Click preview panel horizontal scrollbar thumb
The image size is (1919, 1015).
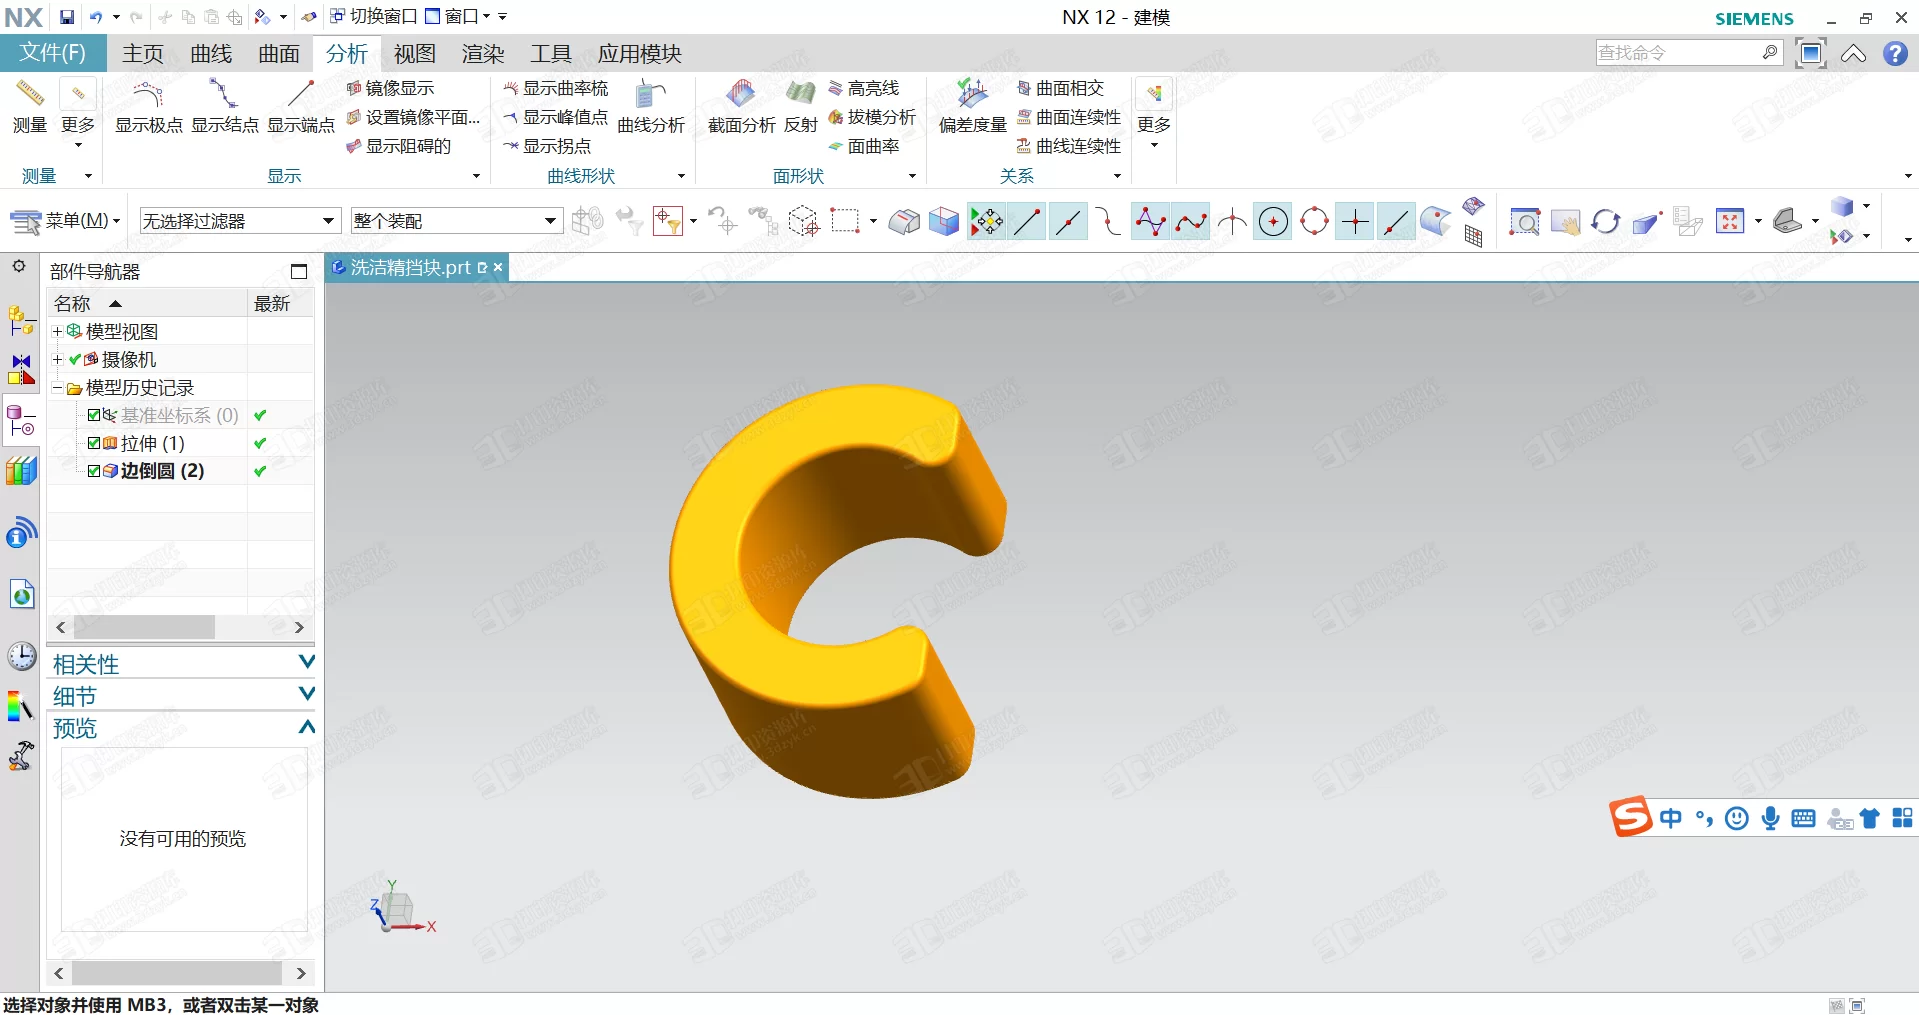click(x=176, y=973)
